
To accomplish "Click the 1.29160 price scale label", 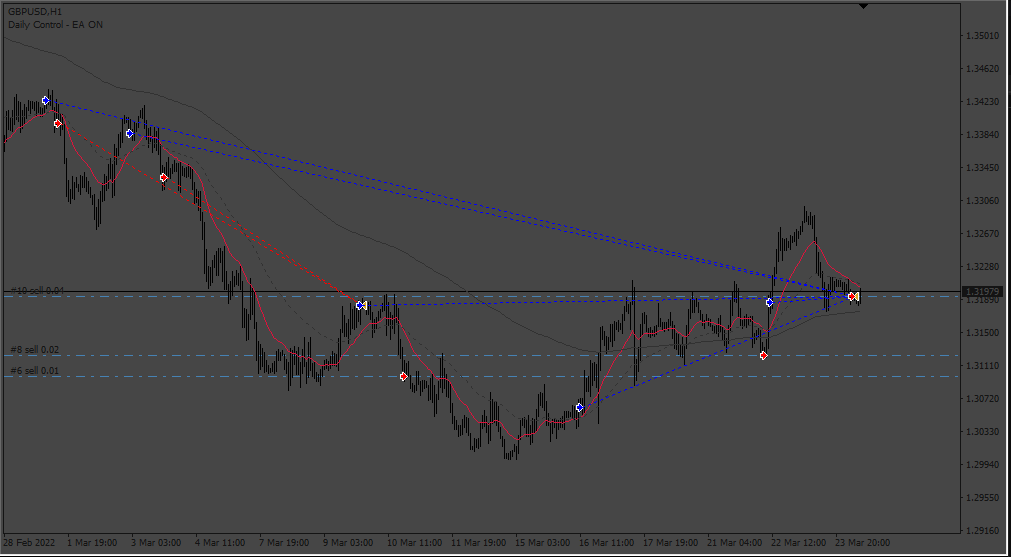I will pyautogui.click(x=983, y=530).
